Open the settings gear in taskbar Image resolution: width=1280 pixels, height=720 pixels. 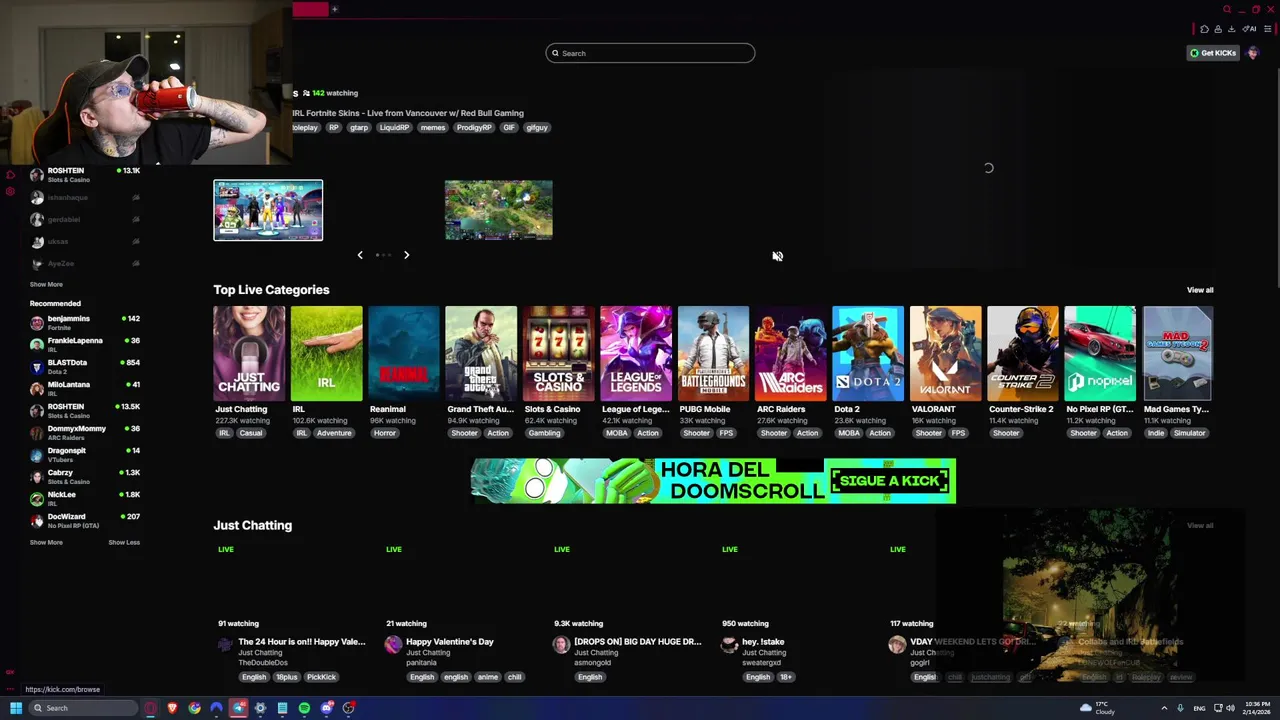click(260, 708)
